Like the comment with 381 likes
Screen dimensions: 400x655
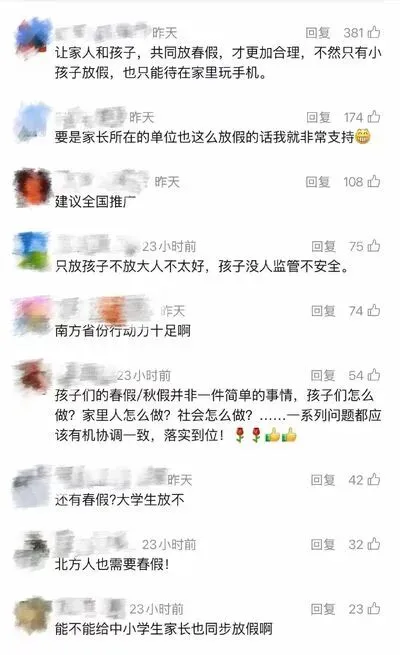point(374,32)
